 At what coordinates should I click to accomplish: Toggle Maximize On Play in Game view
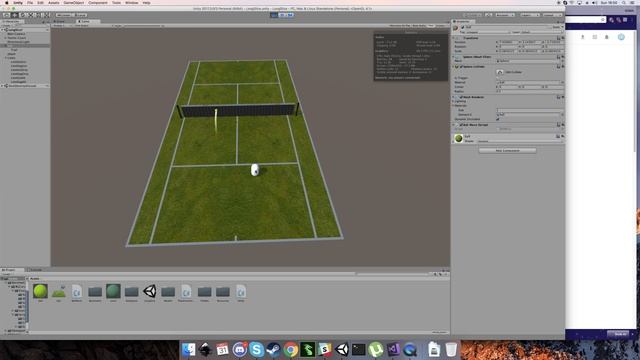coord(400,26)
